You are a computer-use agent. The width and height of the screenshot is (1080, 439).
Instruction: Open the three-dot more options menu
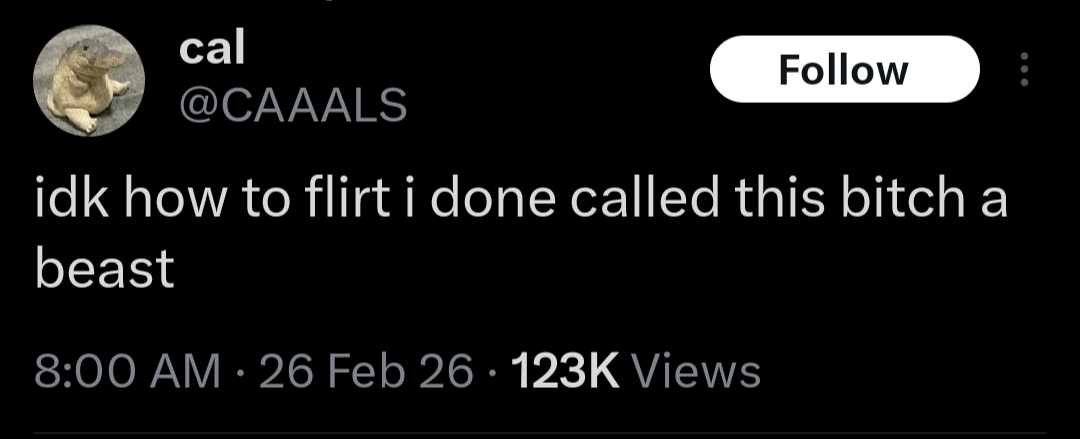pos(1022,70)
